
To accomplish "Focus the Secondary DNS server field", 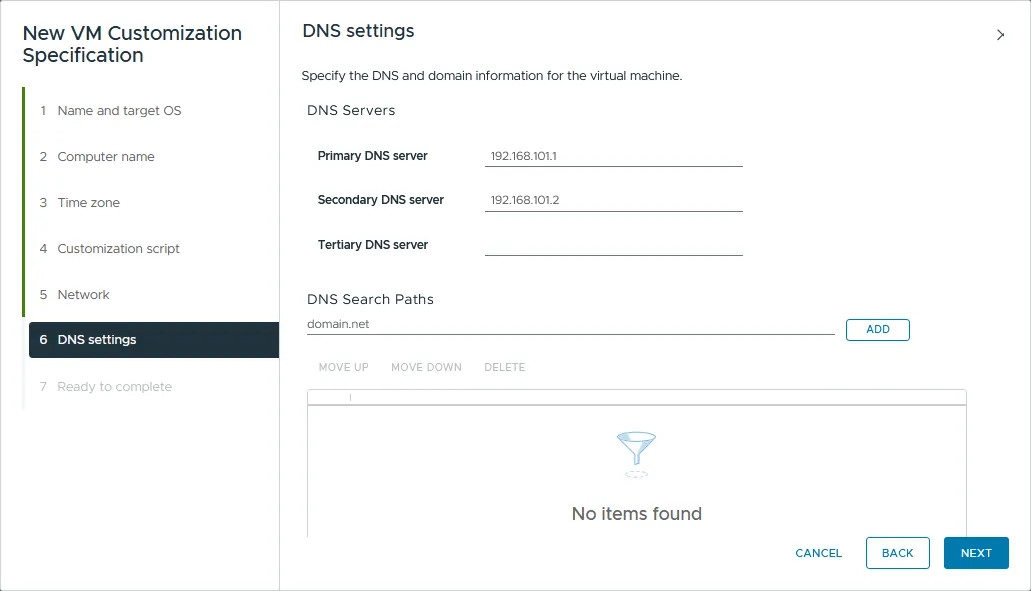I will click(613, 201).
